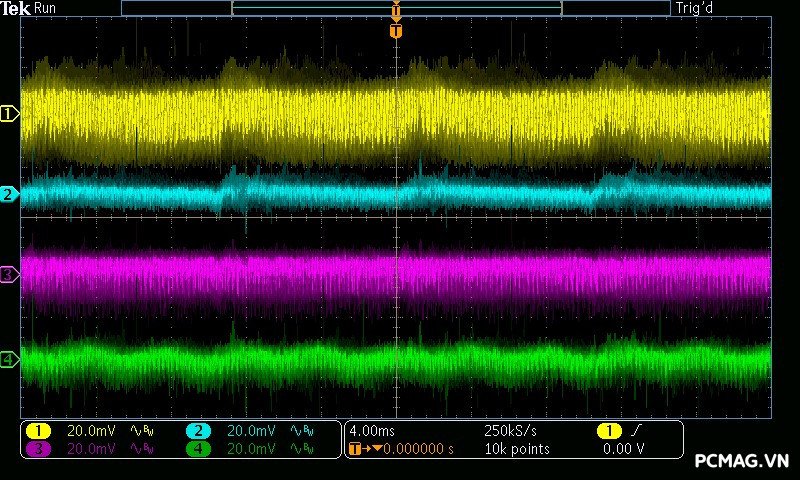This screenshot has height=480, width=800.
Task: Click the green channel 4 ground marker
Action: [9, 359]
